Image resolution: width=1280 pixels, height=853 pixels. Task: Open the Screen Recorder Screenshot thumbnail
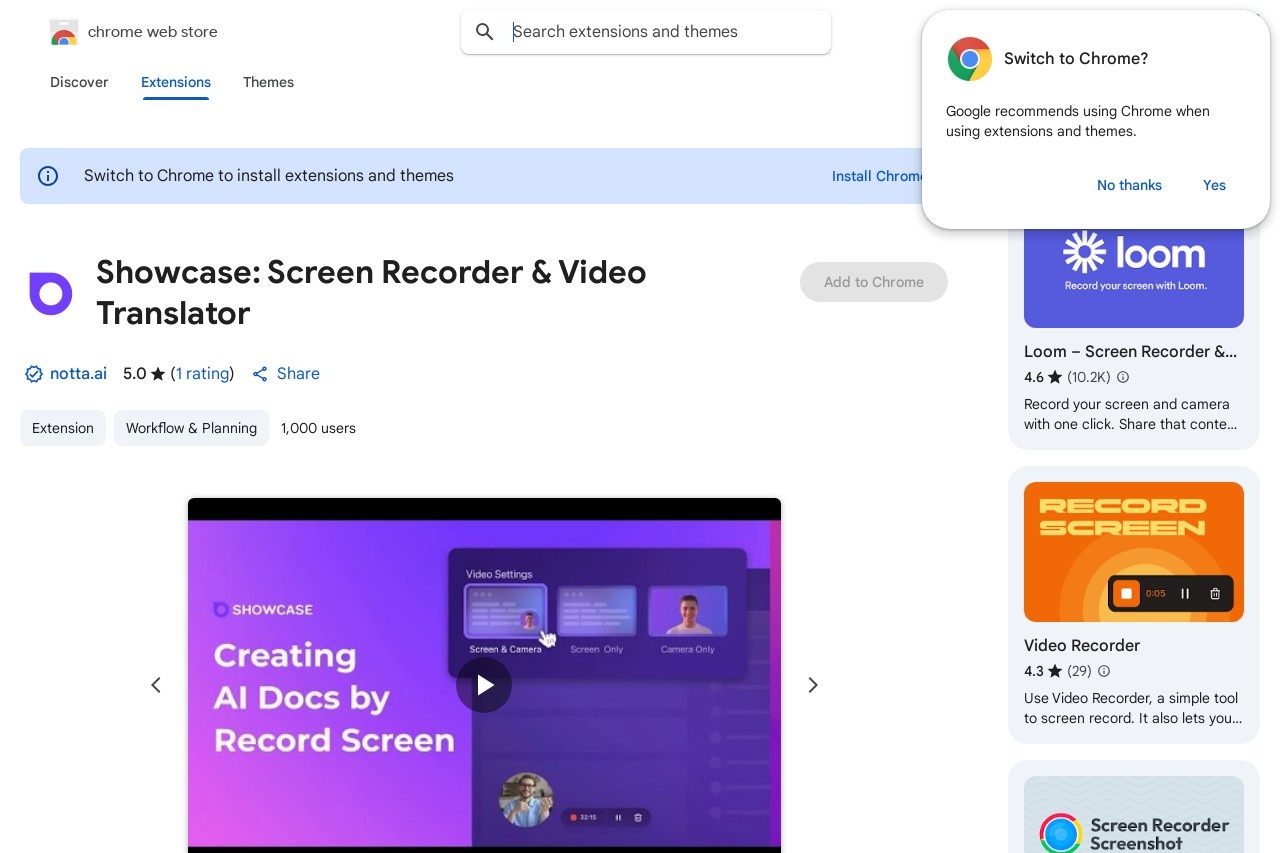tap(1134, 815)
